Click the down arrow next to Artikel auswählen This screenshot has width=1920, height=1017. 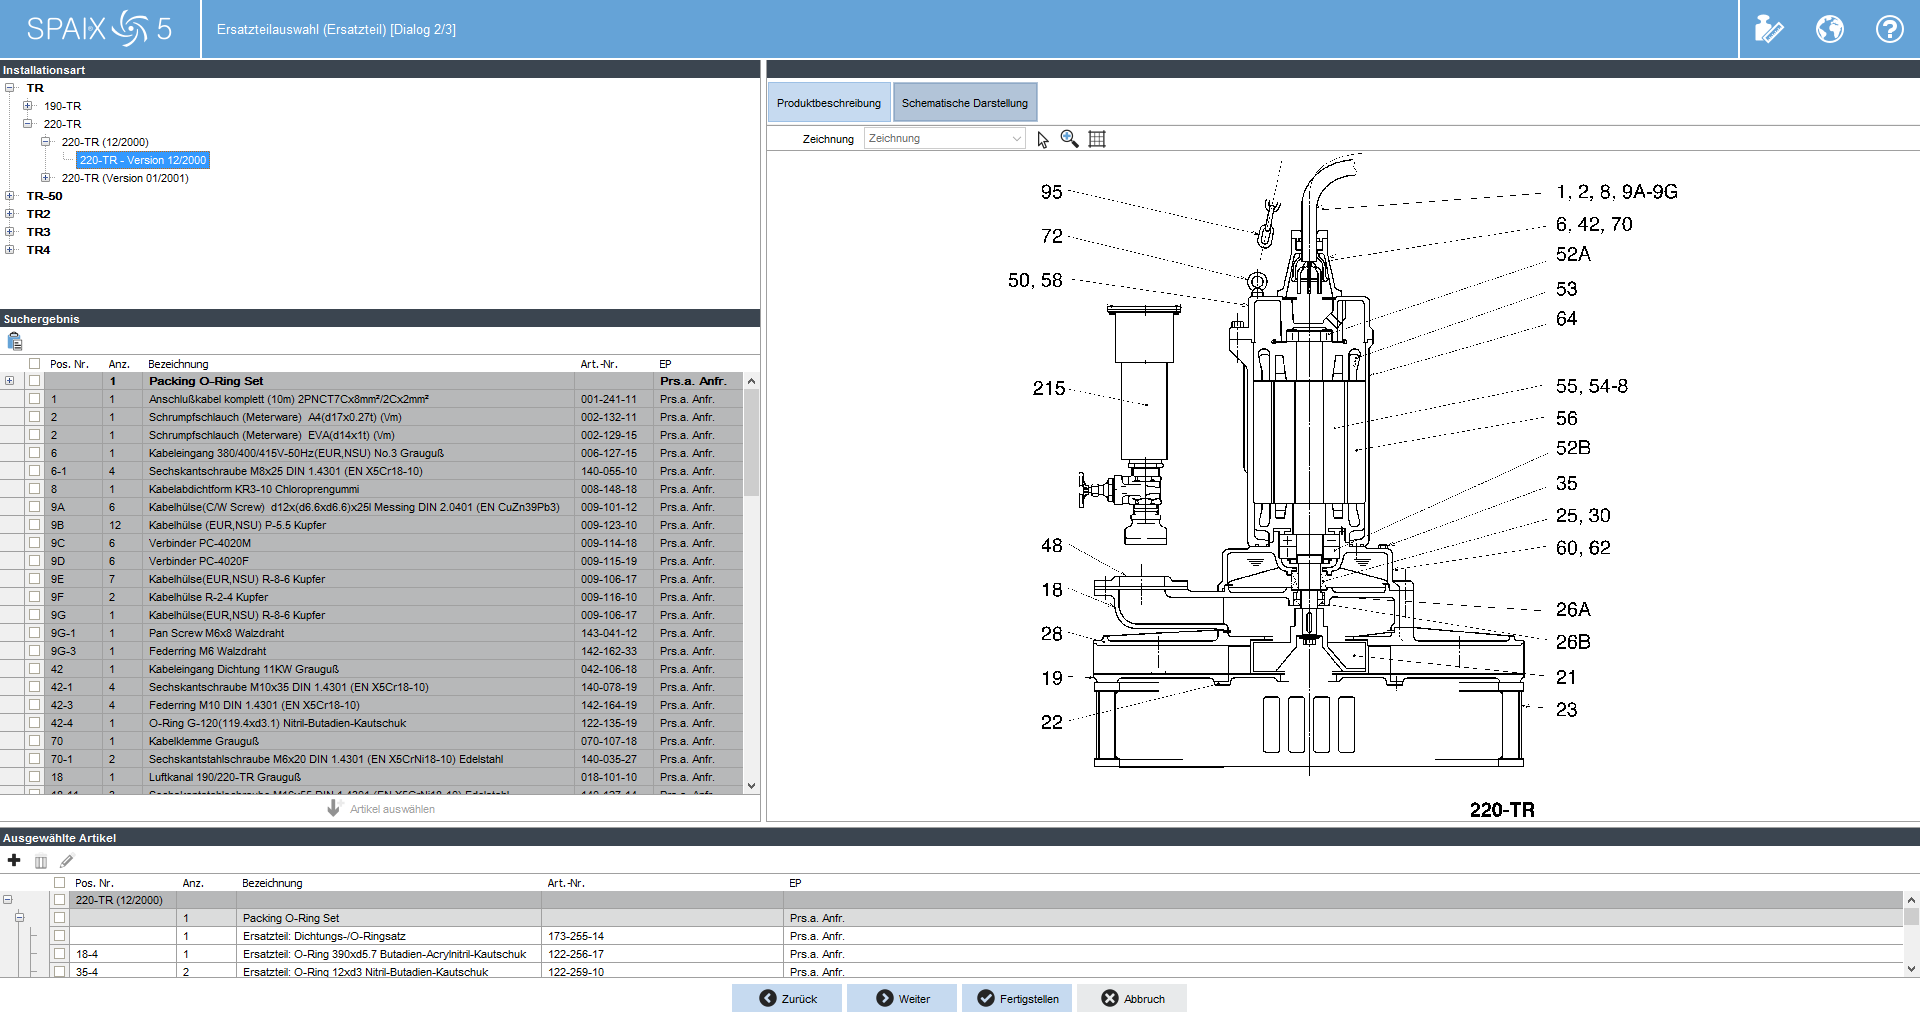coord(334,808)
